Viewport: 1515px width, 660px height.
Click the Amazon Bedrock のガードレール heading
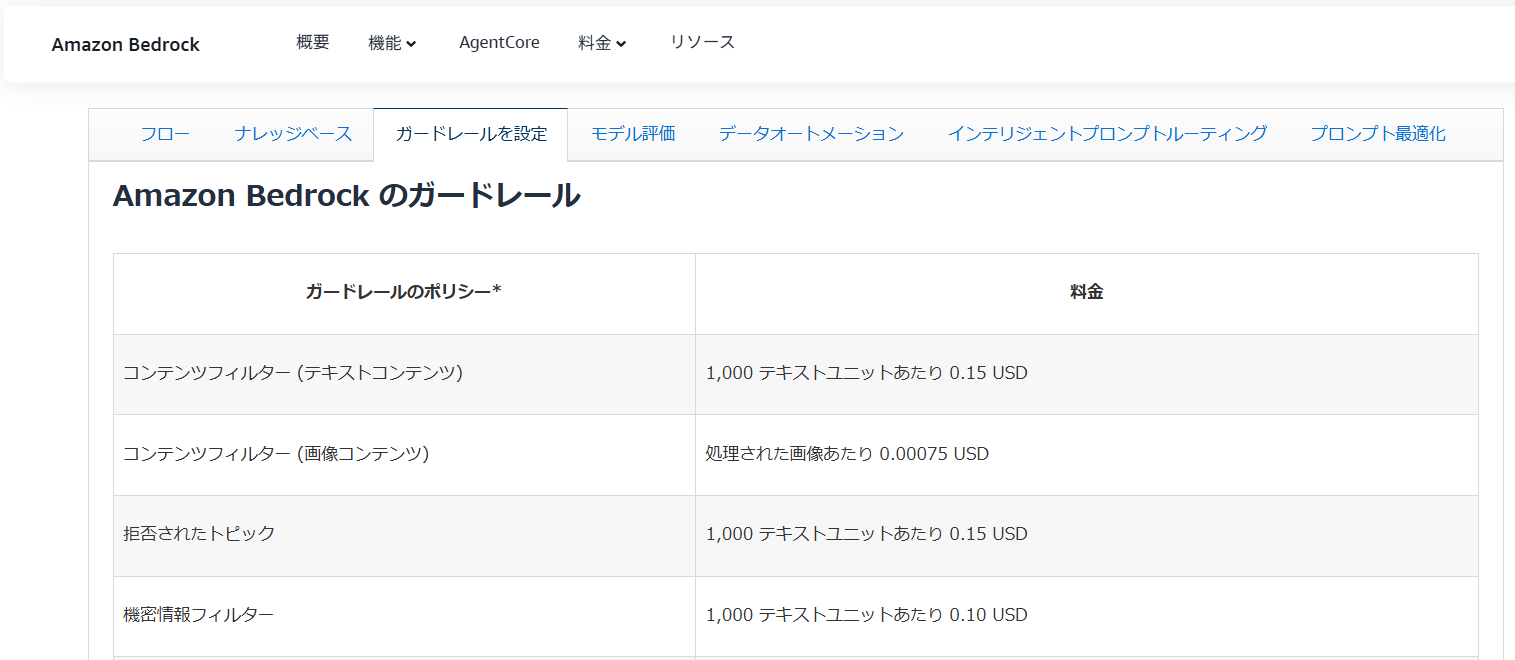346,196
